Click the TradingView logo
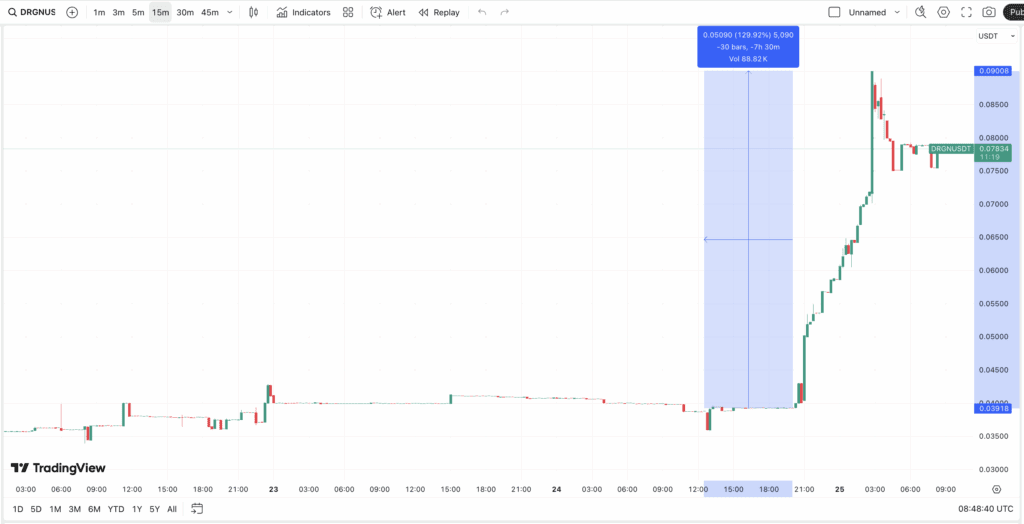The width and height of the screenshot is (1024, 524). tap(58, 468)
